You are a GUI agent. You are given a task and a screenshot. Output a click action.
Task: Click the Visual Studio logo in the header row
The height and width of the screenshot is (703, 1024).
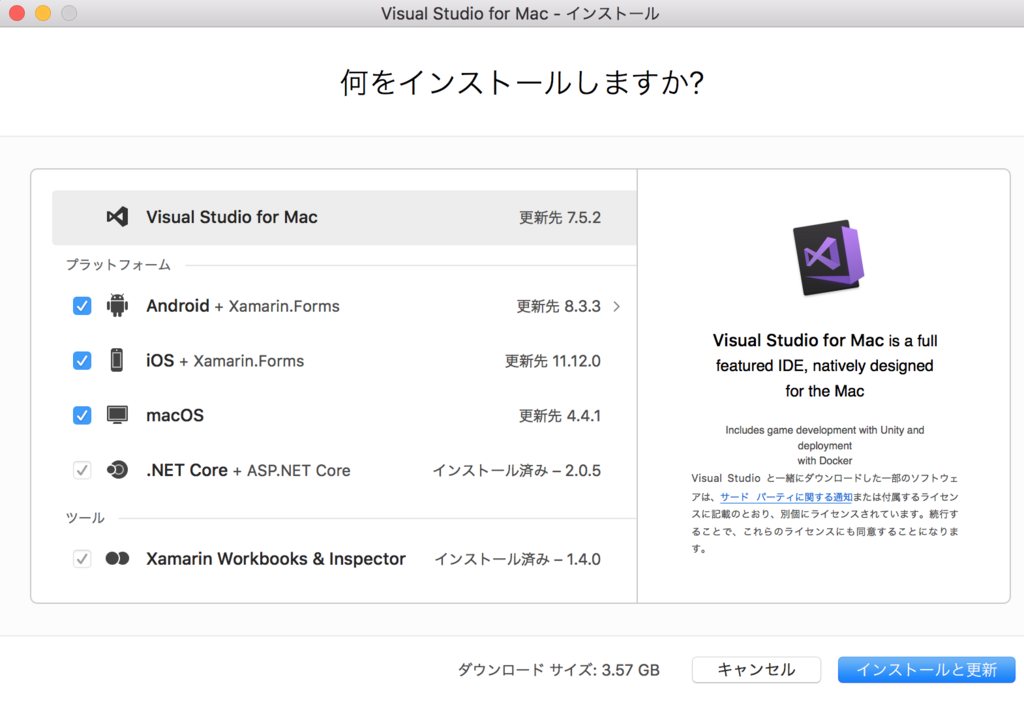point(118,217)
